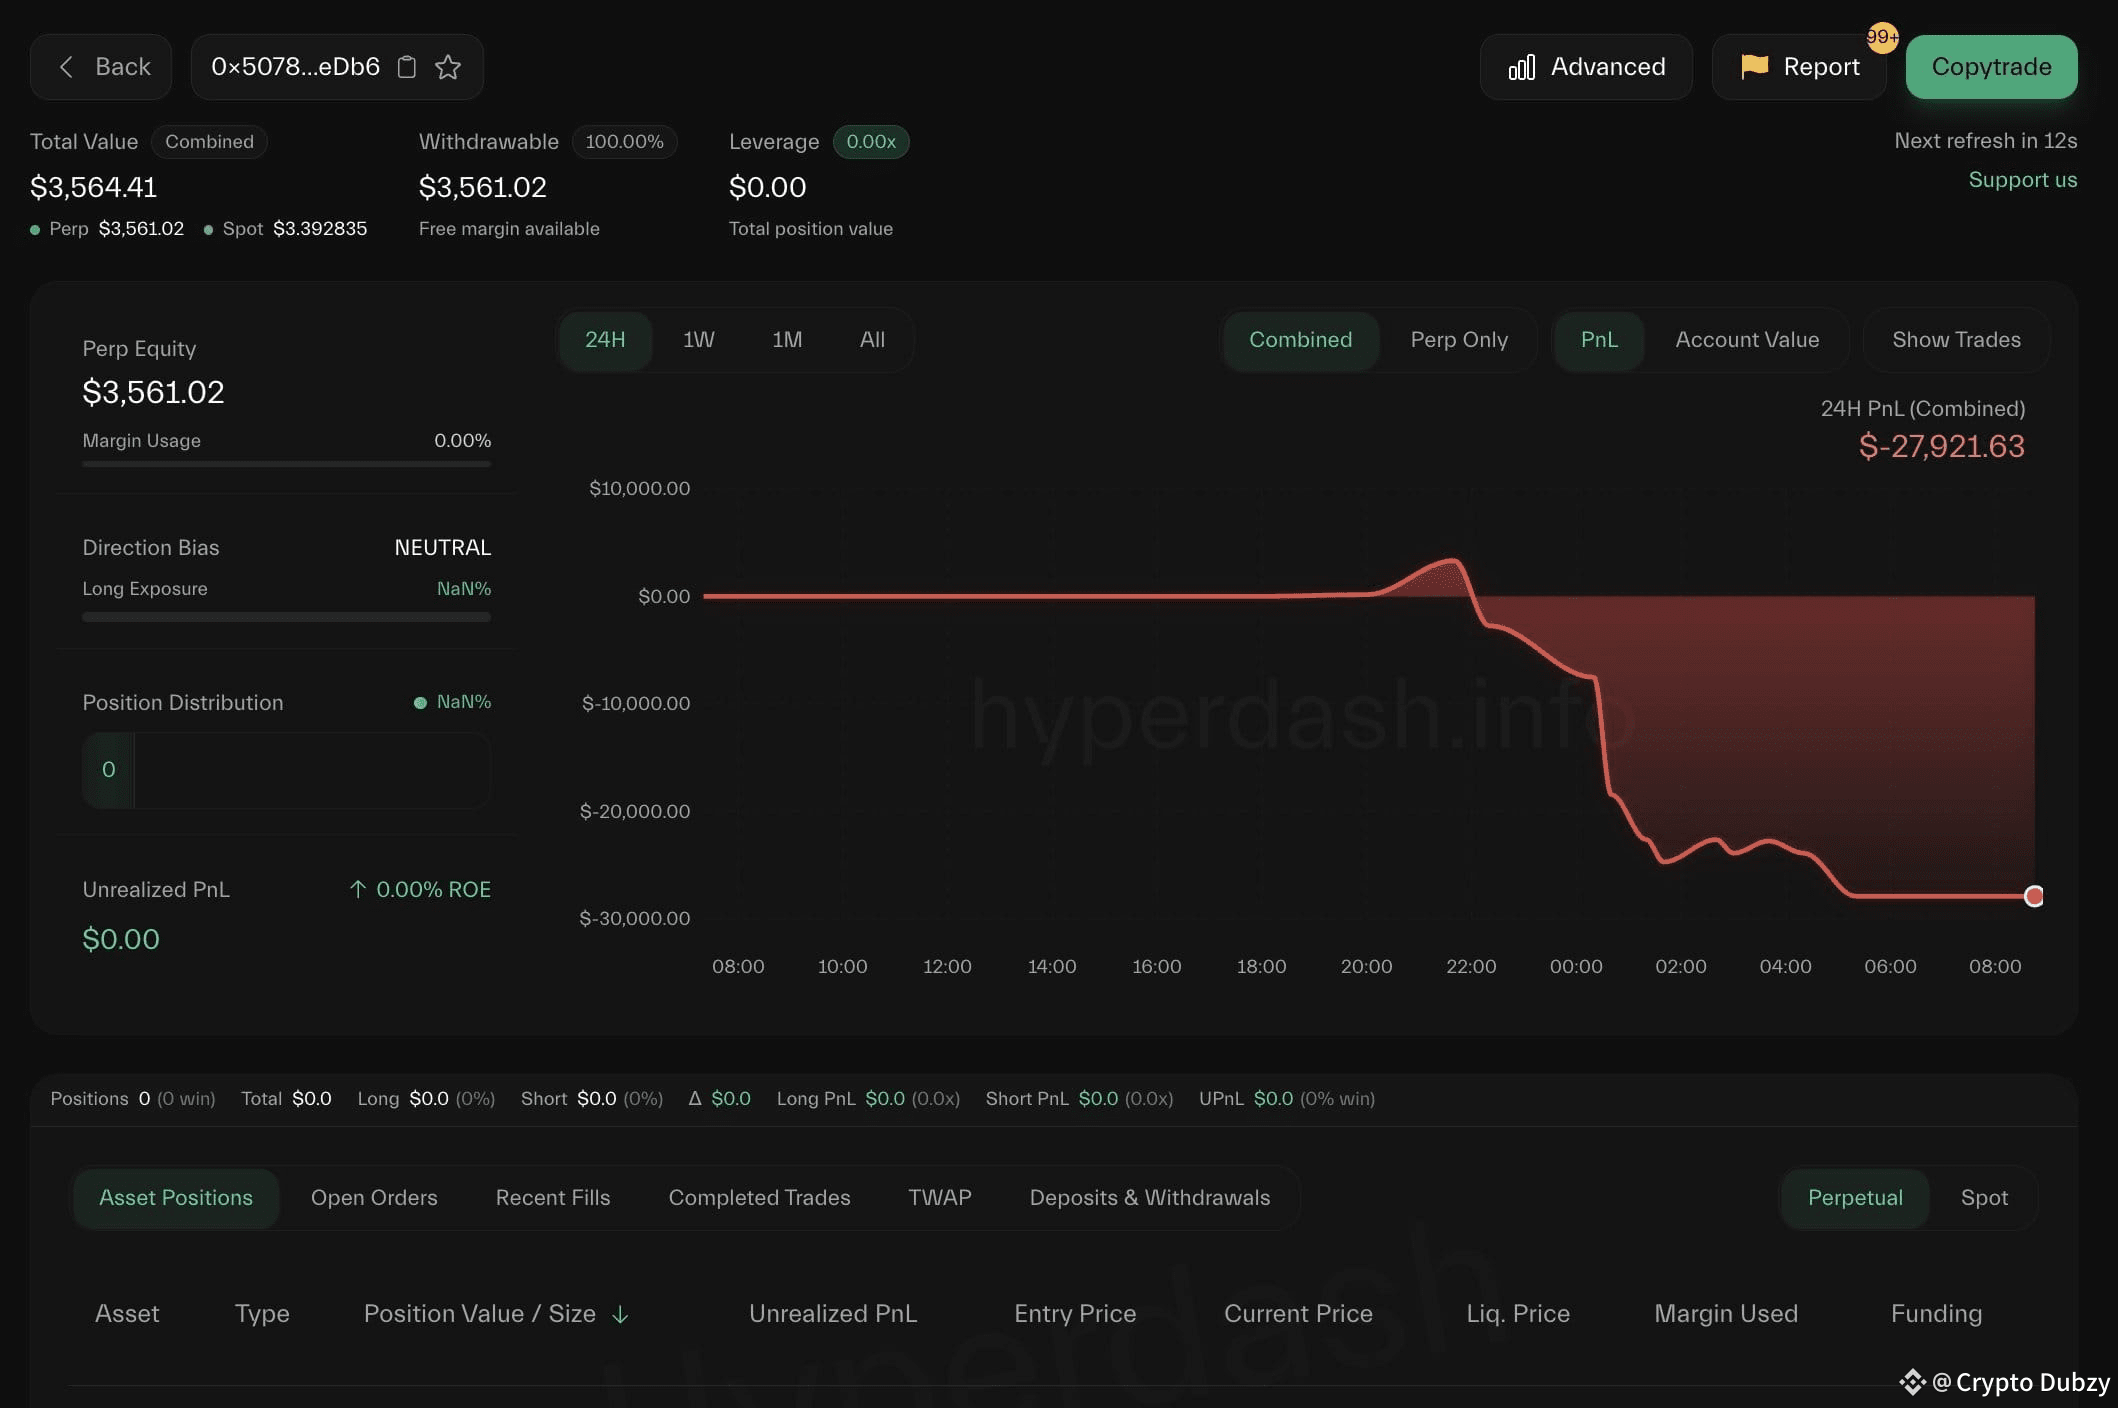Switch chart to Perp Only mode

pos(1459,340)
